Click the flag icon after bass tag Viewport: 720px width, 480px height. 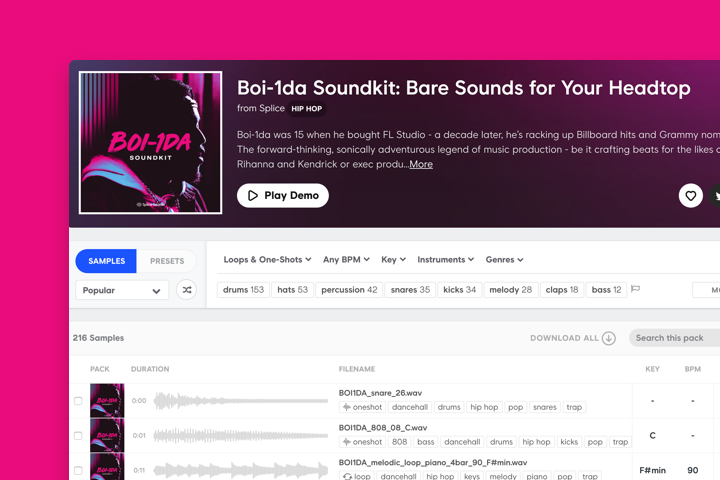[x=636, y=289]
